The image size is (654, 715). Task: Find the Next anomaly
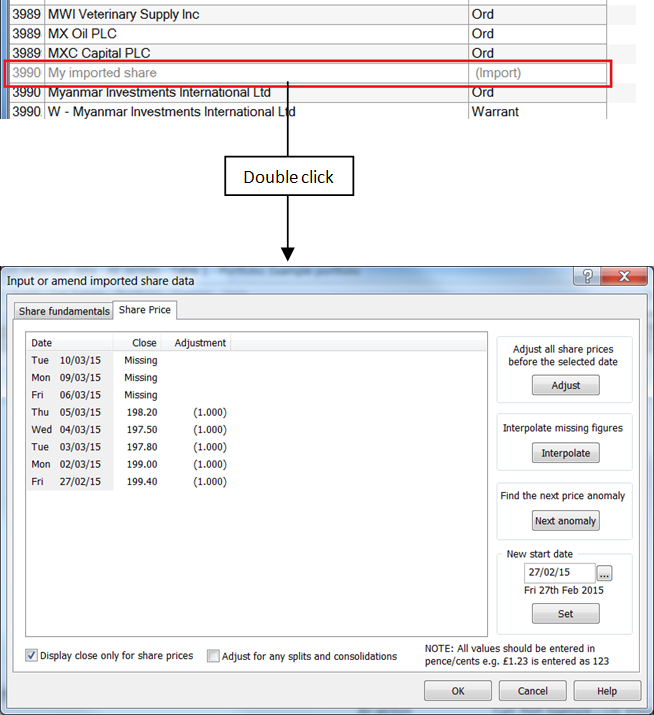pos(565,520)
